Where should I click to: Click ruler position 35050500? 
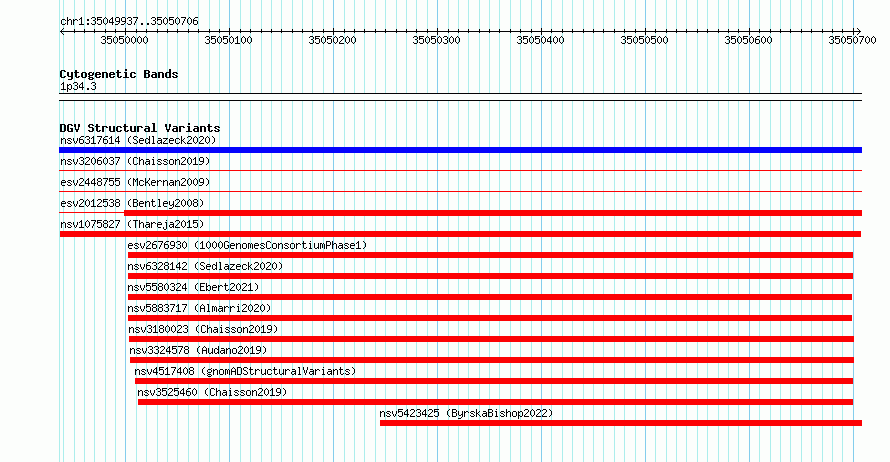pyautogui.click(x=644, y=40)
